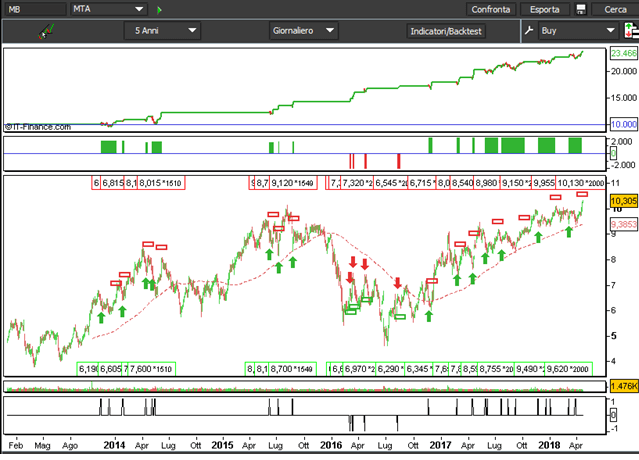Viewport: 639px width, 460px height.
Task: Click the MB ticker symbol field
Action: coord(35,9)
